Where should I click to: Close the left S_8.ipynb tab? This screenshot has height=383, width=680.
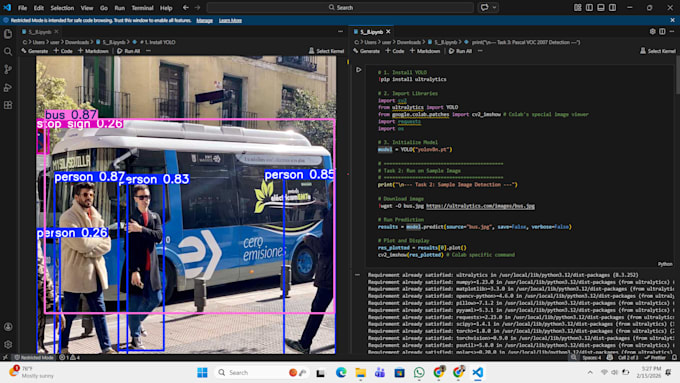coord(56,31)
